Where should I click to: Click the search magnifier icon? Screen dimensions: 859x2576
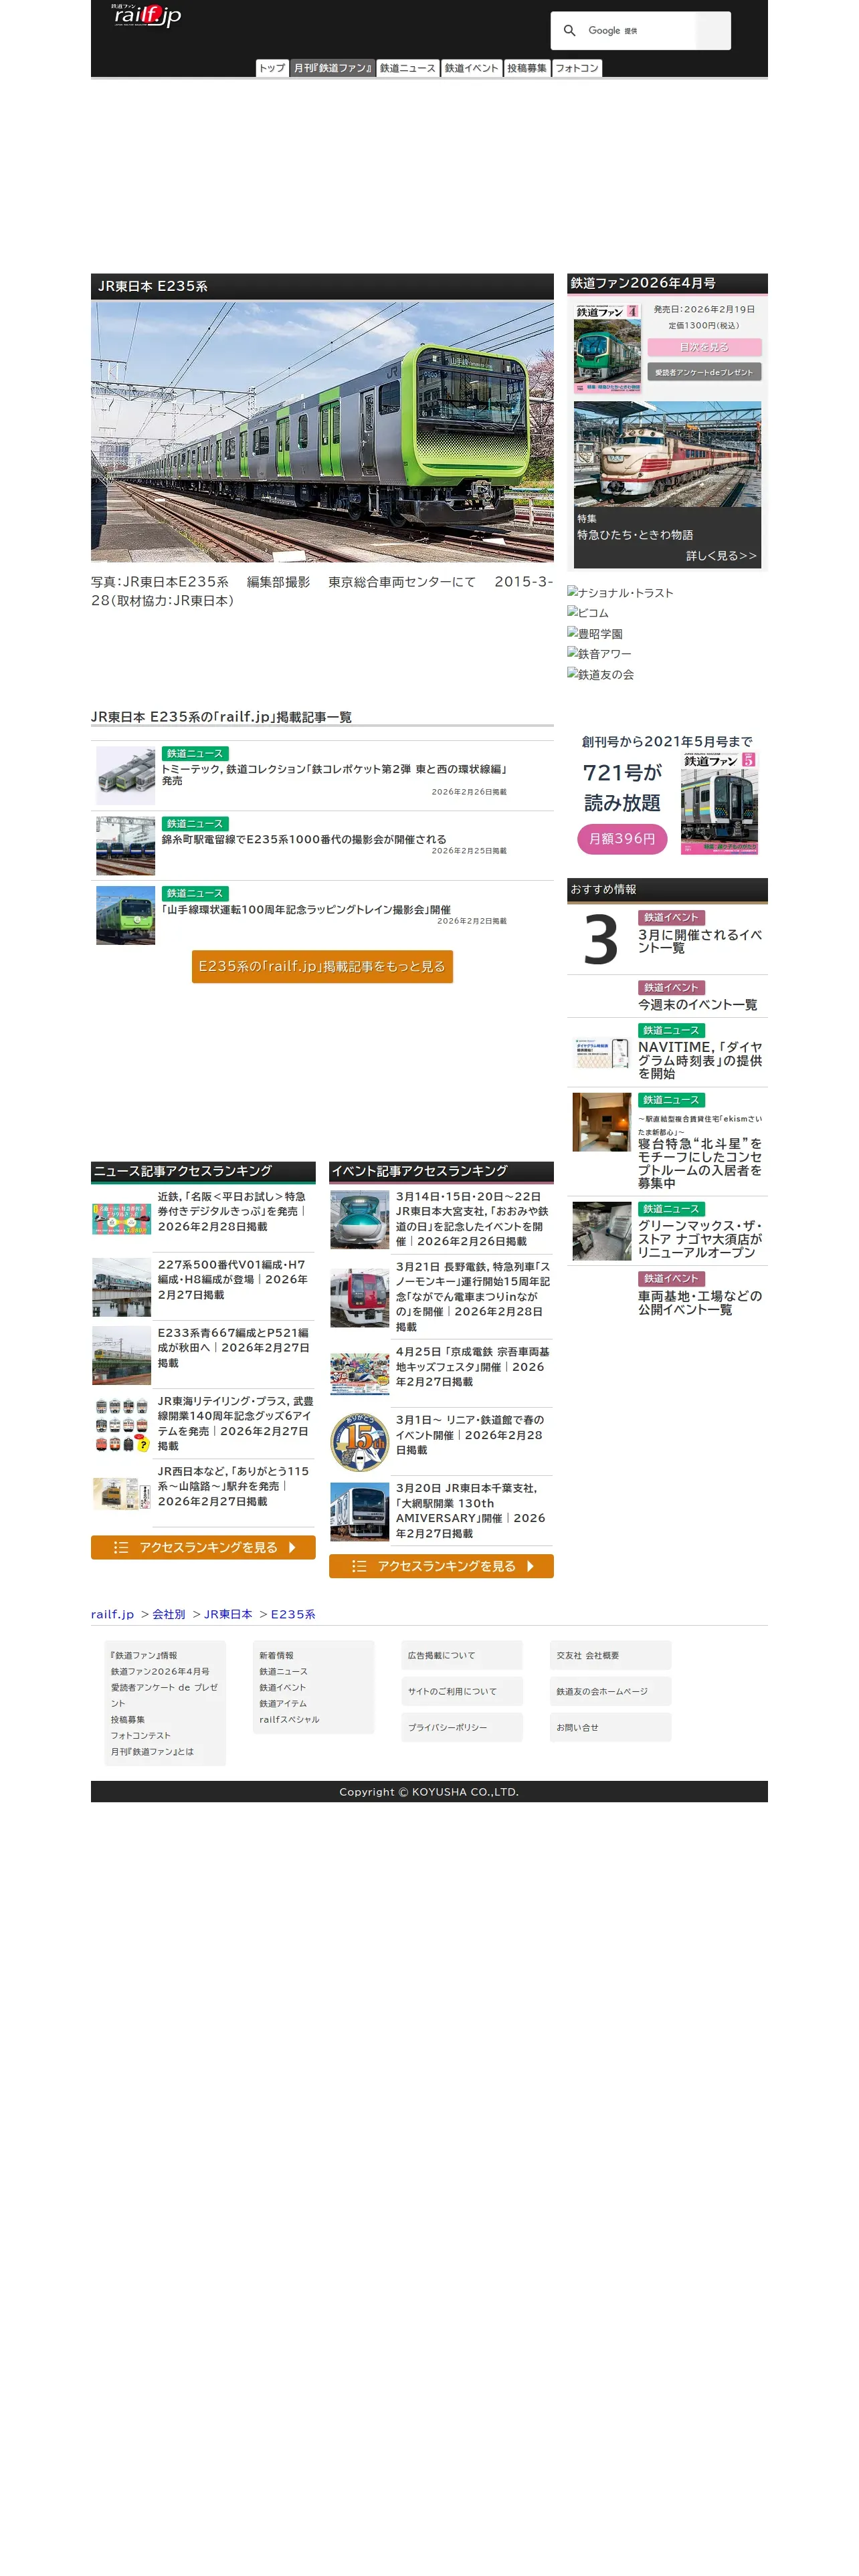569,31
